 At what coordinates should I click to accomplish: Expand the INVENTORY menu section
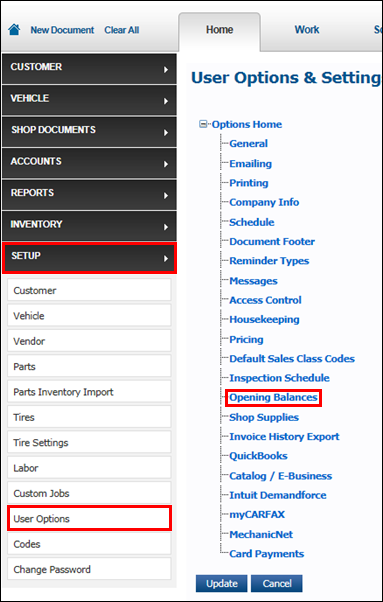(x=89, y=226)
